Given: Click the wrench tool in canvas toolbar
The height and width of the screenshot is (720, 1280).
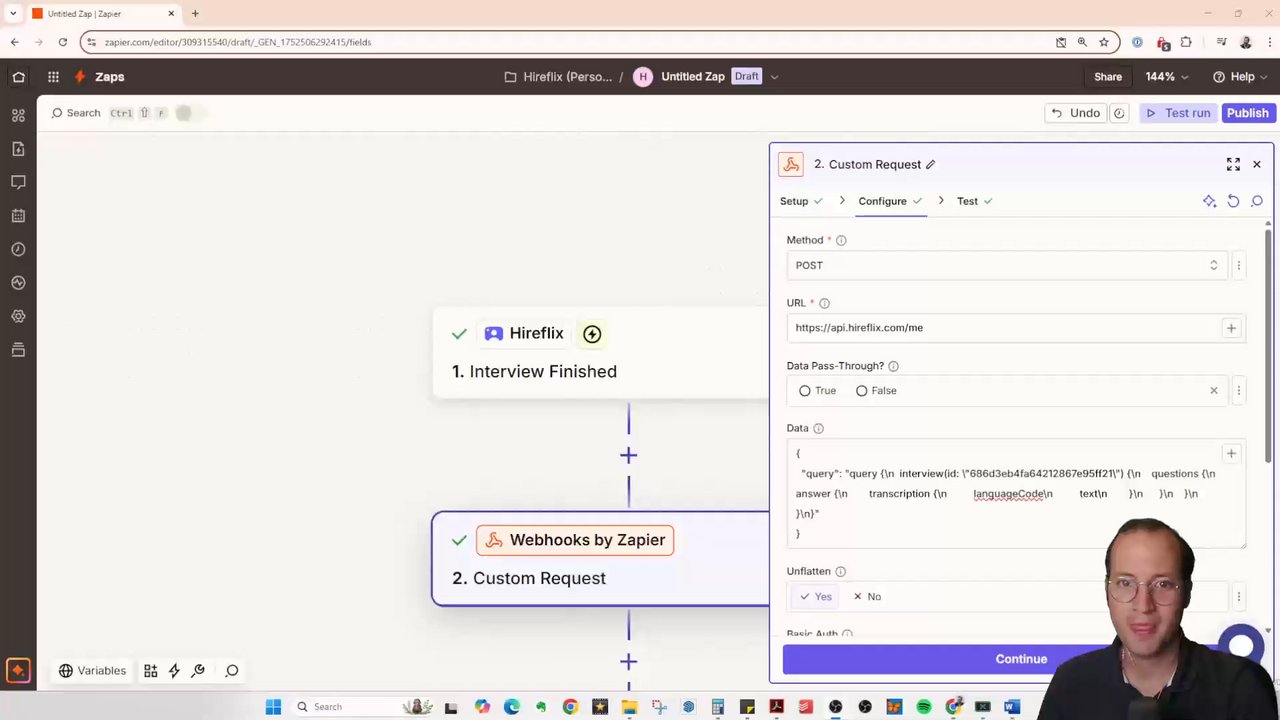Looking at the screenshot, I should pyautogui.click(x=198, y=671).
